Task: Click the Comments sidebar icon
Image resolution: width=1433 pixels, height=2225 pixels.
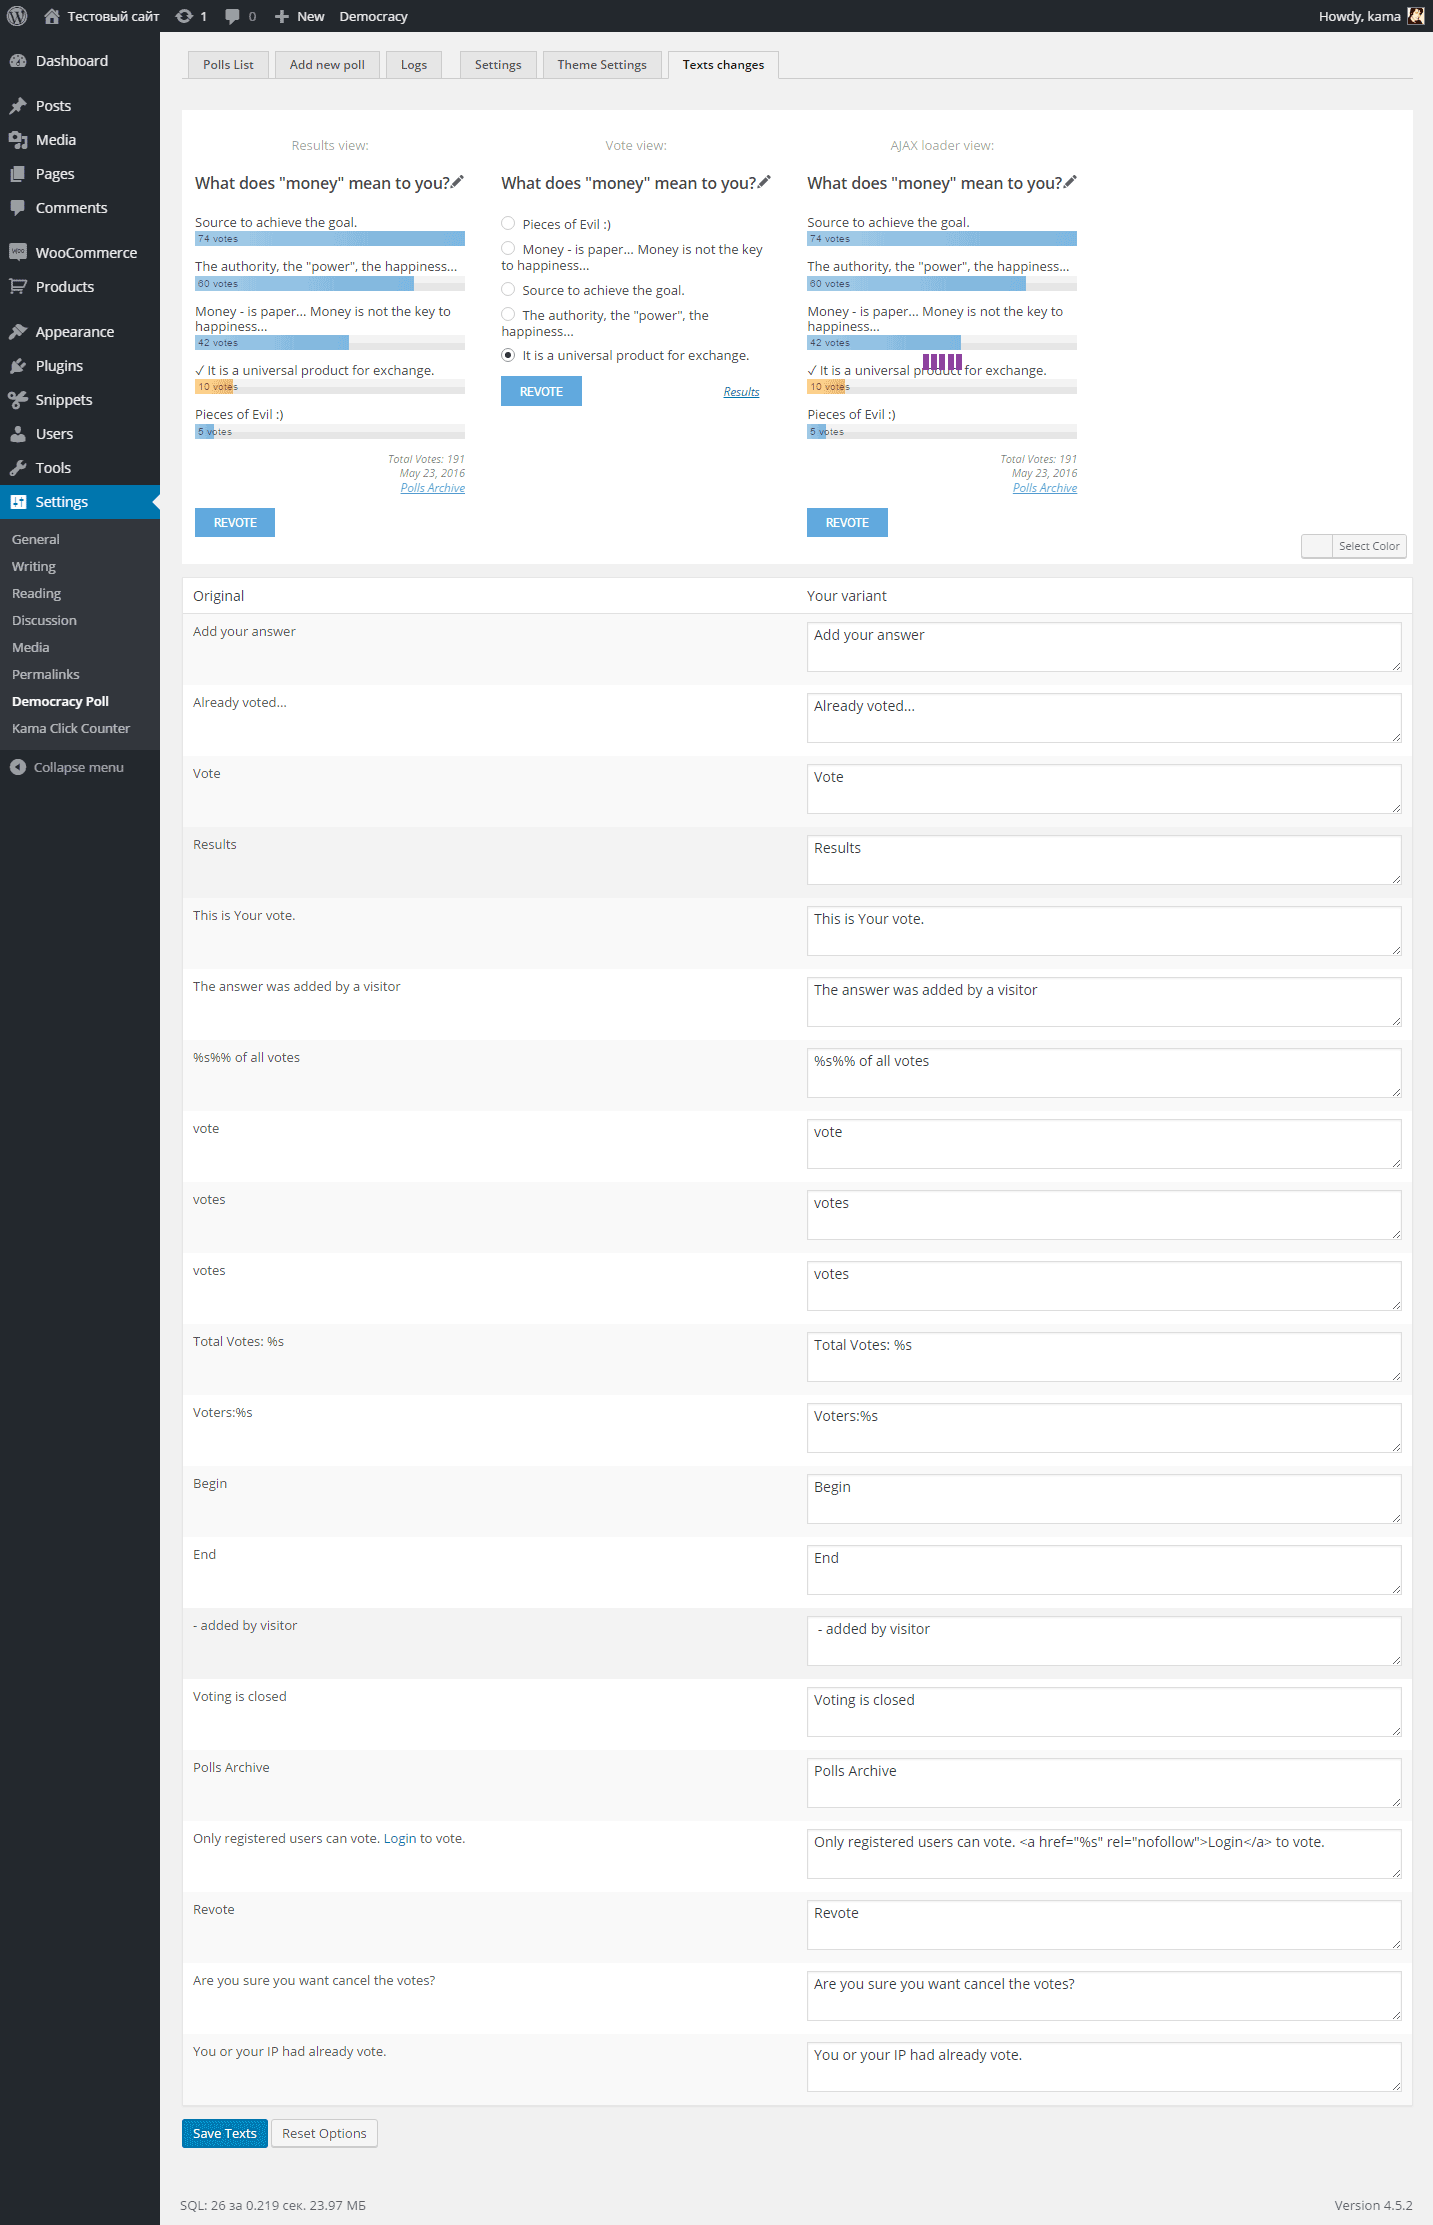Action: (x=18, y=208)
